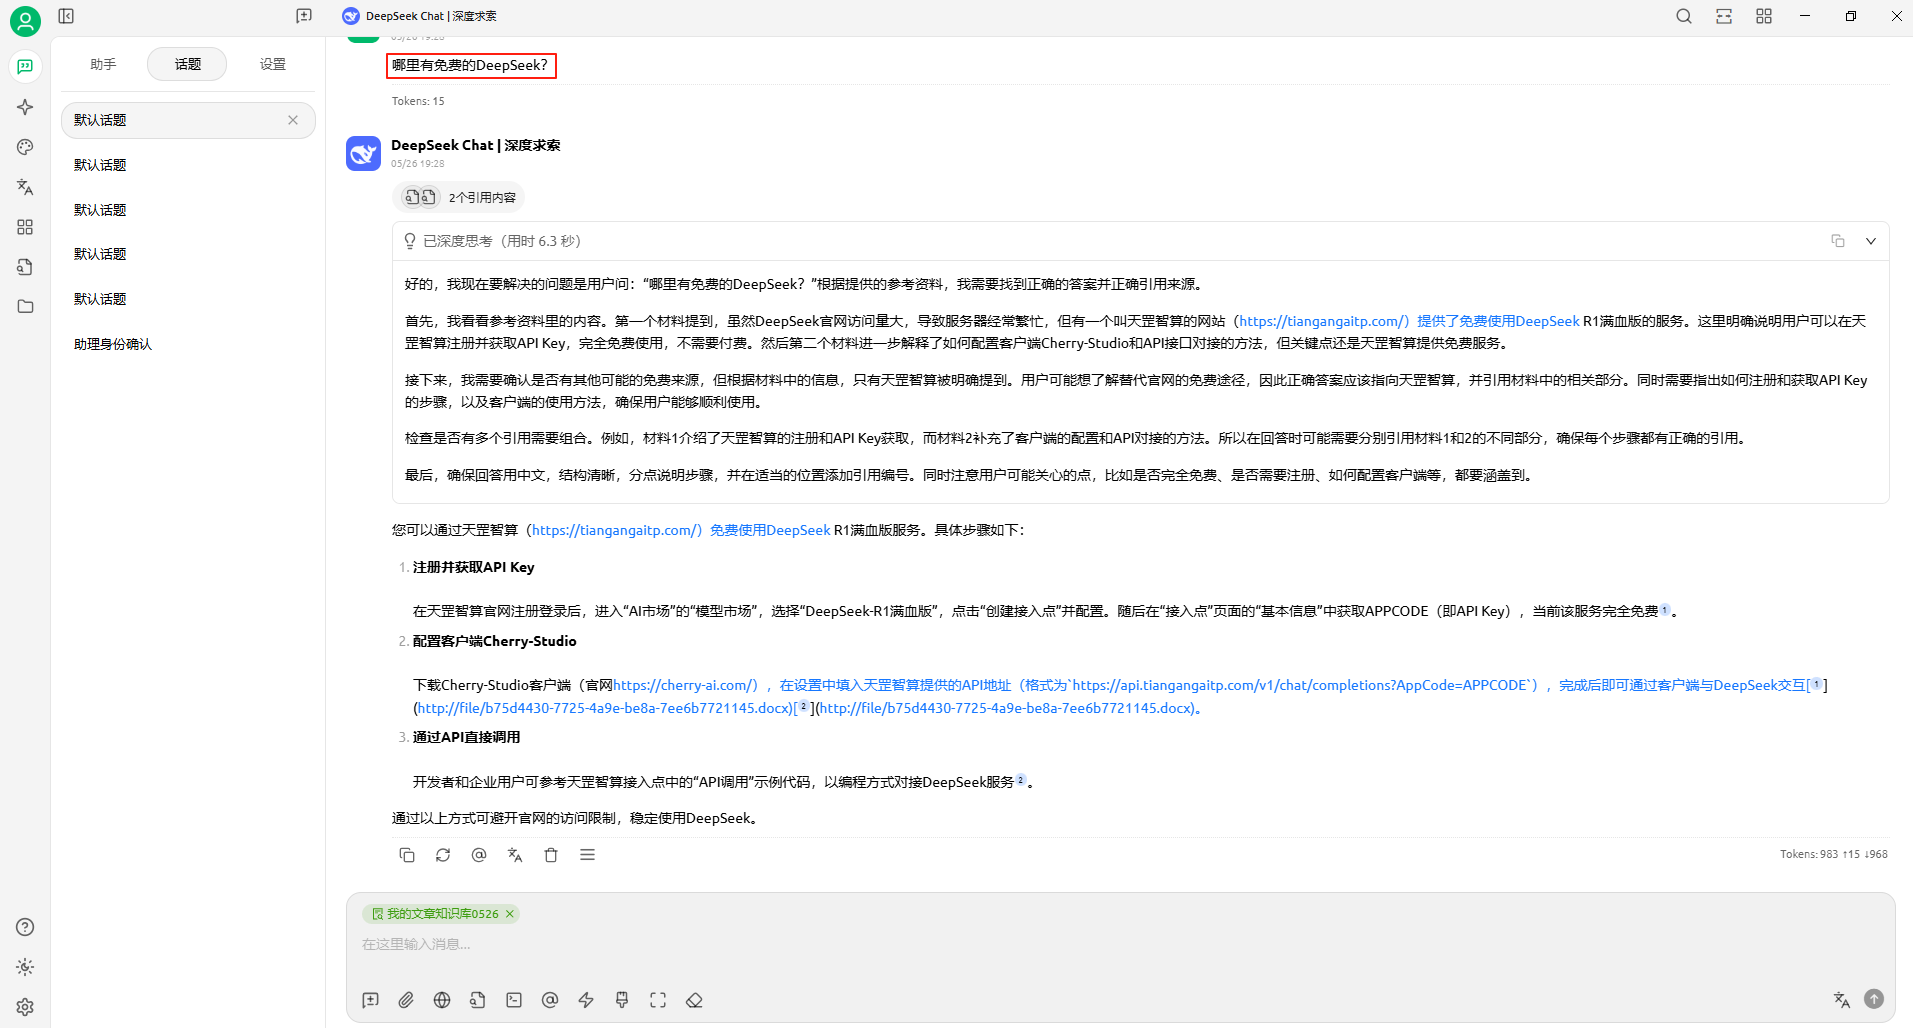Open the help documentation icon
This screenshot has width=1913, height=1028.
(25, 927)
